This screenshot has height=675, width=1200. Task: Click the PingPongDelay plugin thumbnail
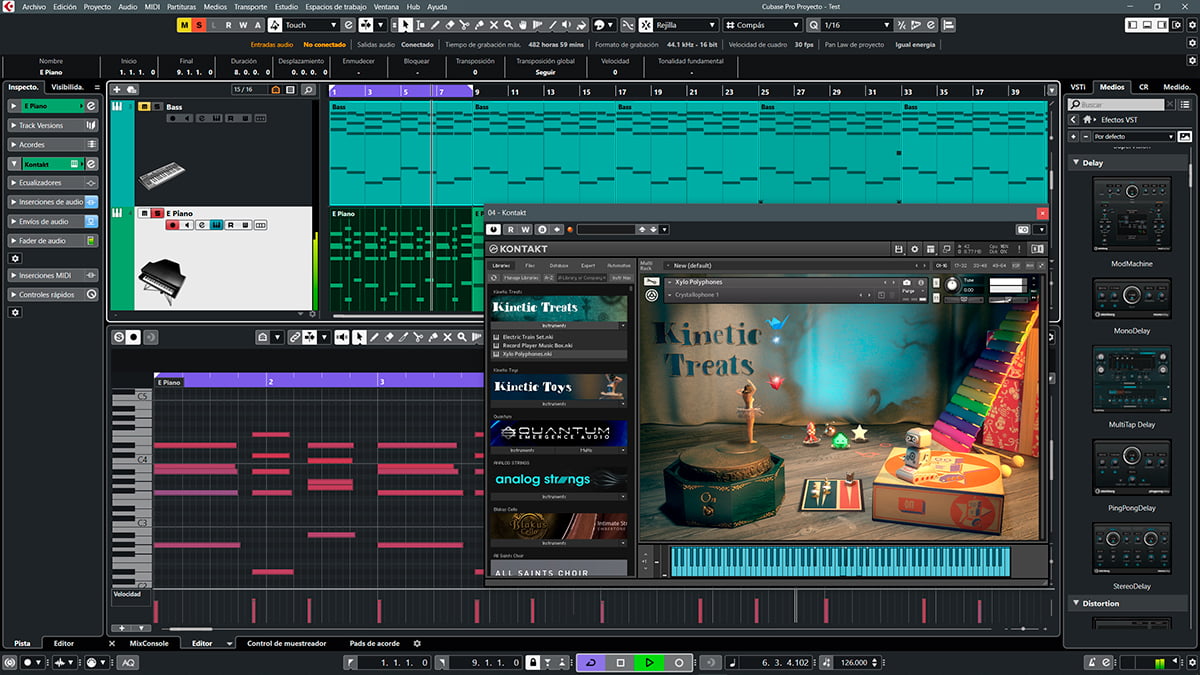[1132, 470]
